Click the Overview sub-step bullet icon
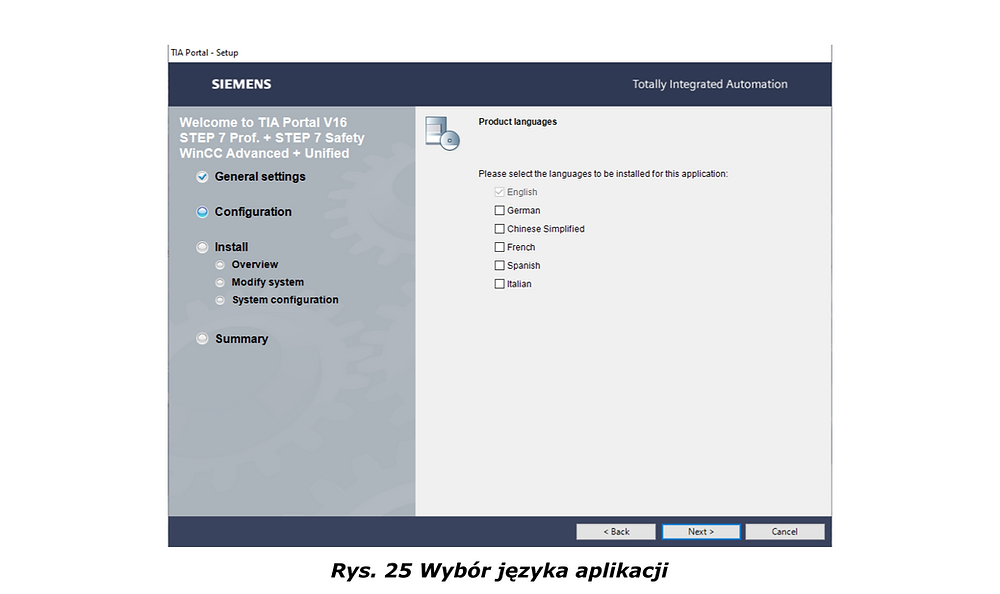Screen dimensions: 1000x594 (x=220, y=265)
